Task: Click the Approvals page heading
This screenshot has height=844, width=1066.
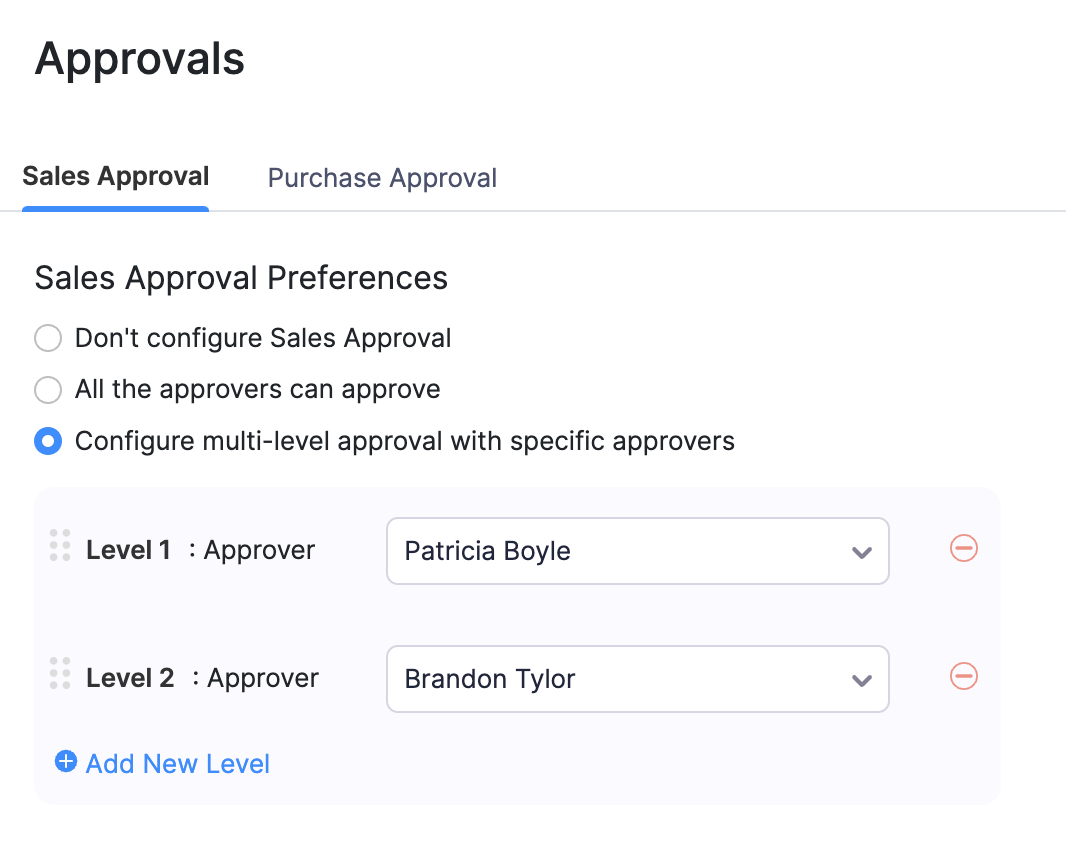Action: coord(139,59)
